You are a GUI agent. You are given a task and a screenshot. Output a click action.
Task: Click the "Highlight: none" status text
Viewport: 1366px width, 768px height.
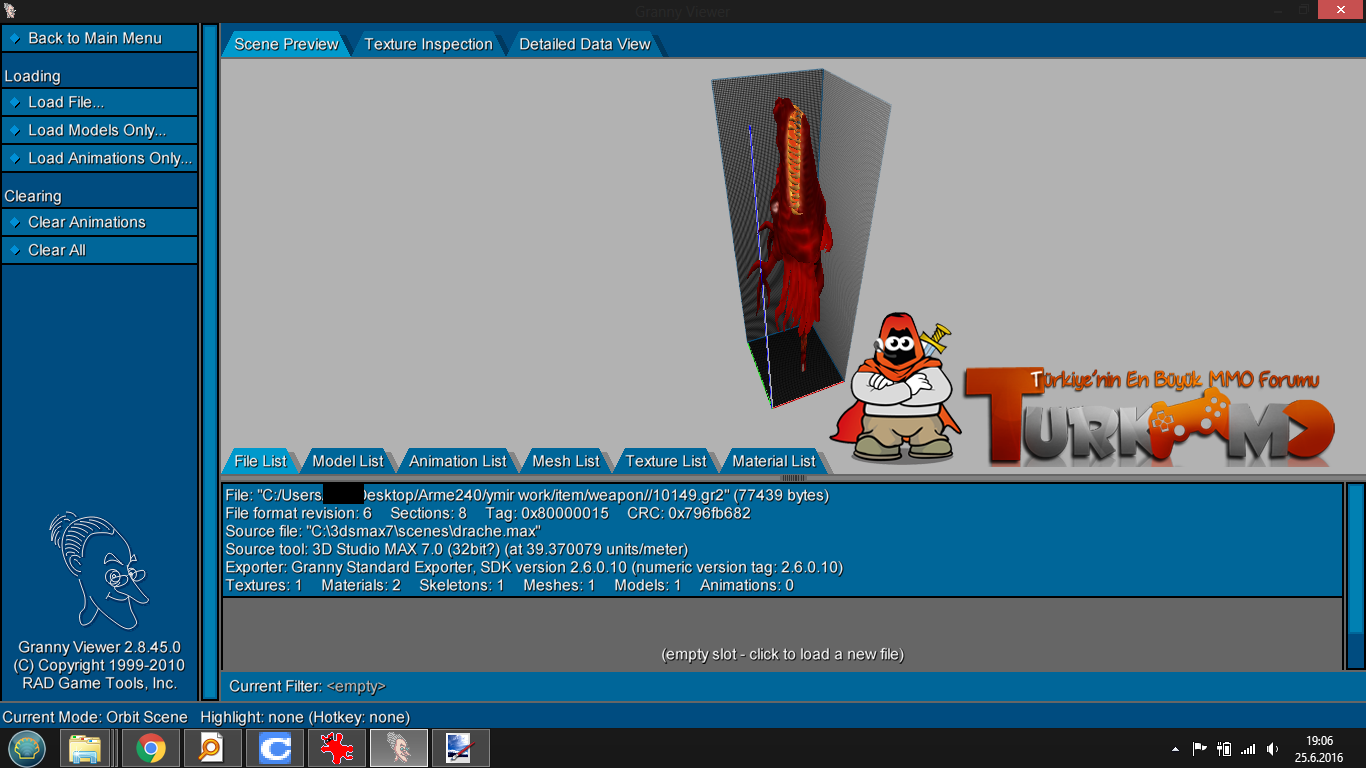click(305, 717)
